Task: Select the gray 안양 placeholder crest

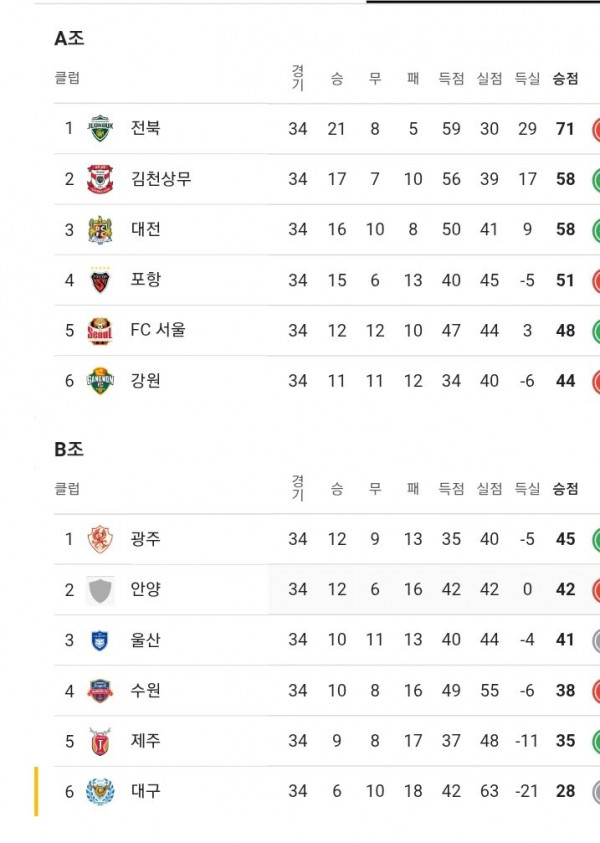Action: pyautogui.click(x=100, y=590)
